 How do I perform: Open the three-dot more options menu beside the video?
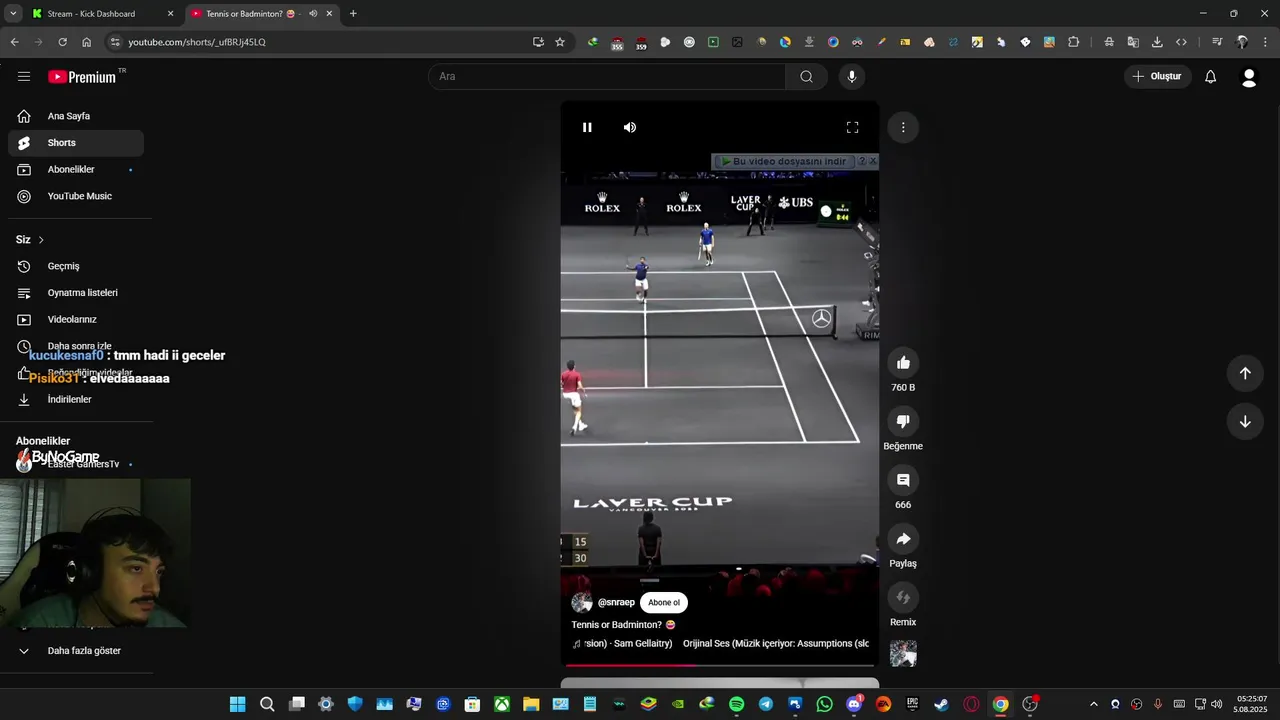[x=903, y=127]
